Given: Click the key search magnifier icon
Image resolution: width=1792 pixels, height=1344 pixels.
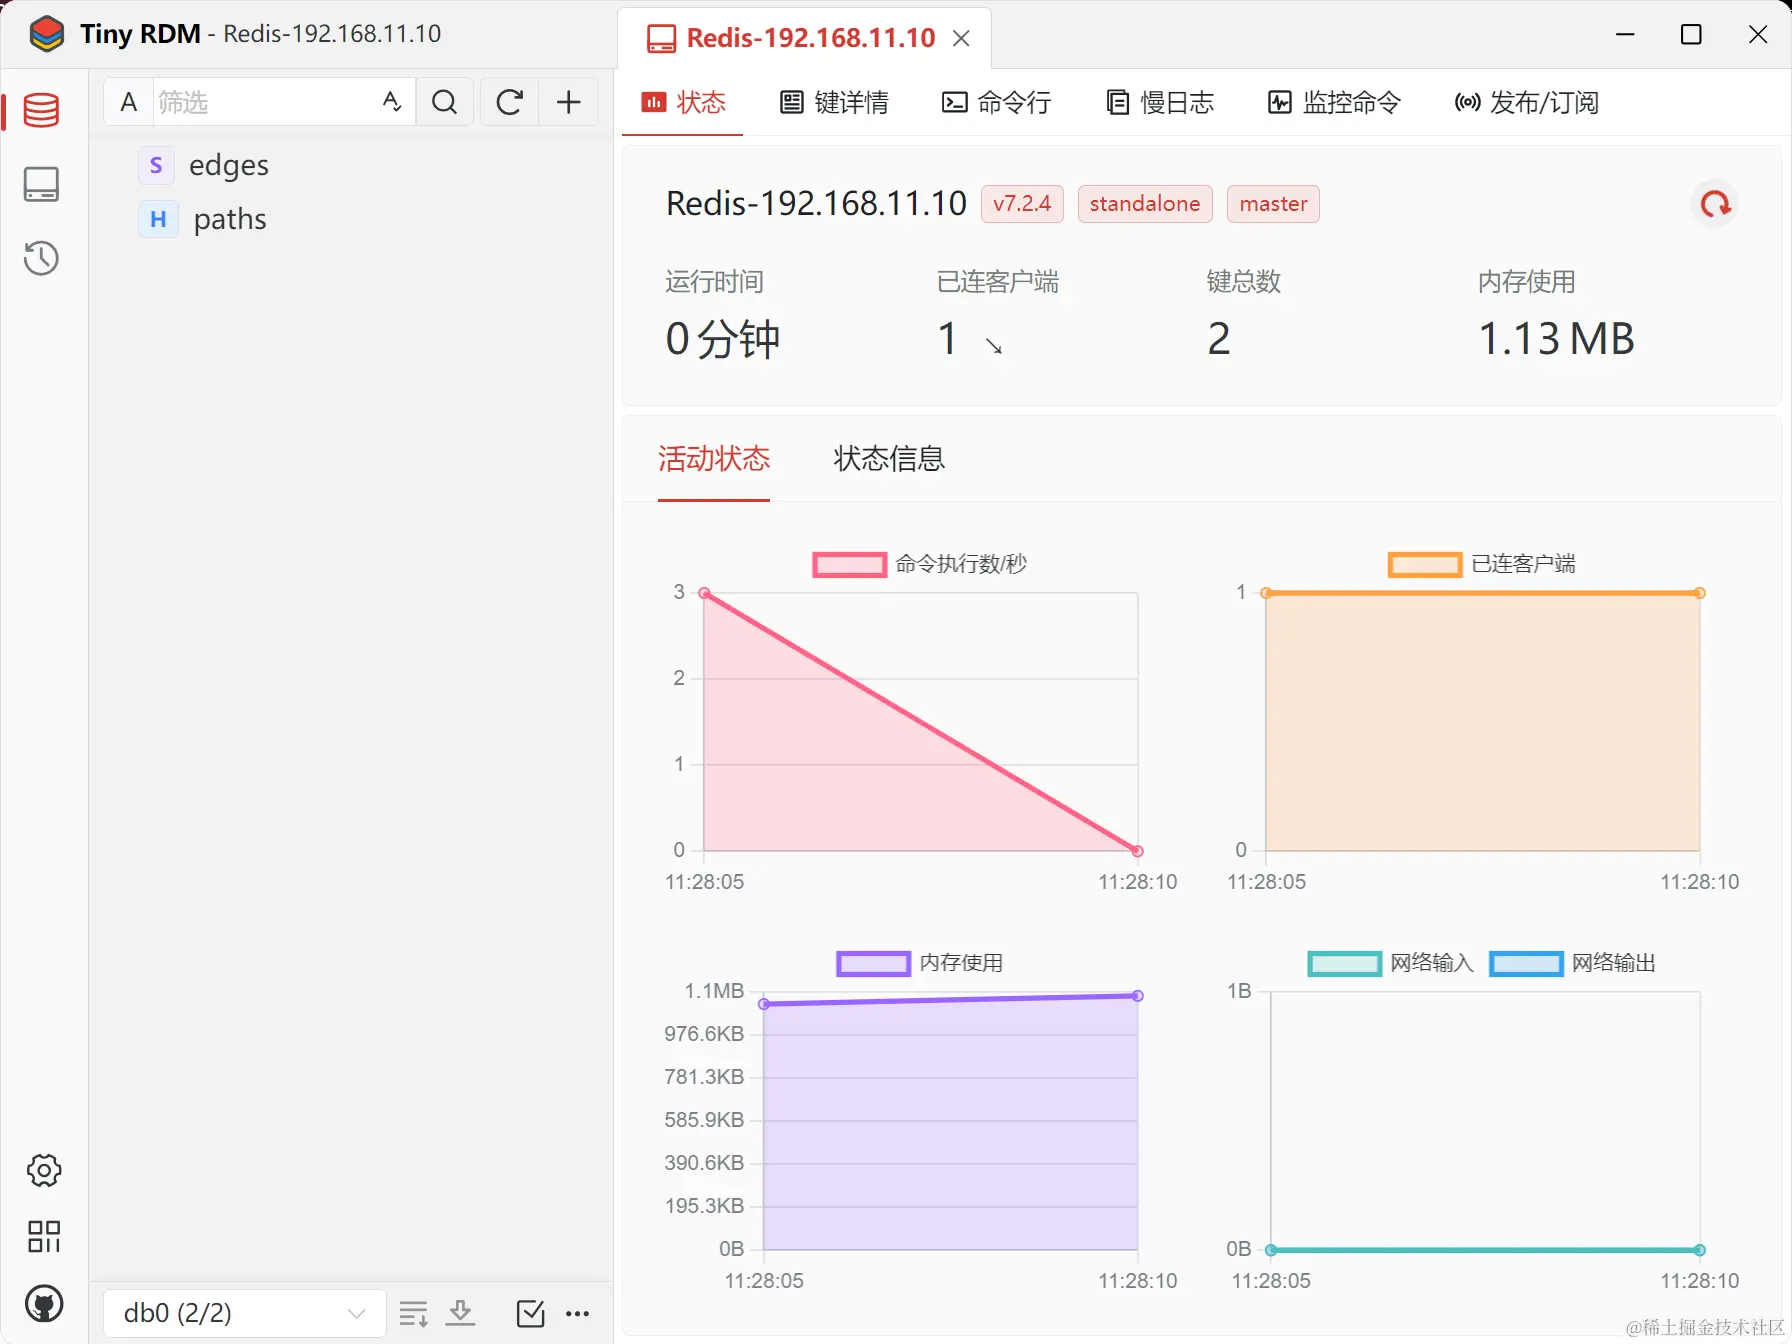Looking at the screenshot, I should [x=445, y=102].
